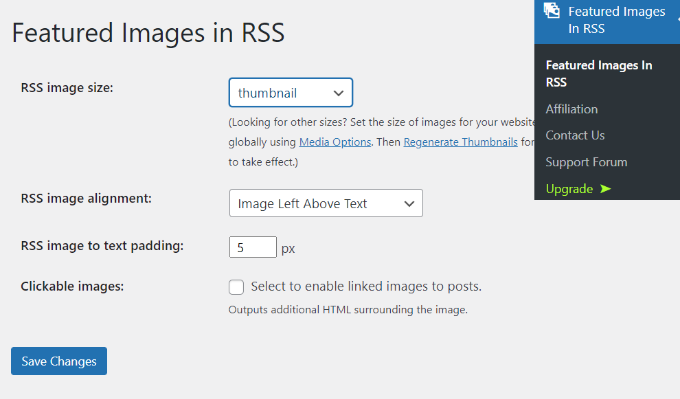
Task: Open the Support Forum submenu item
Action: [586, 162]
